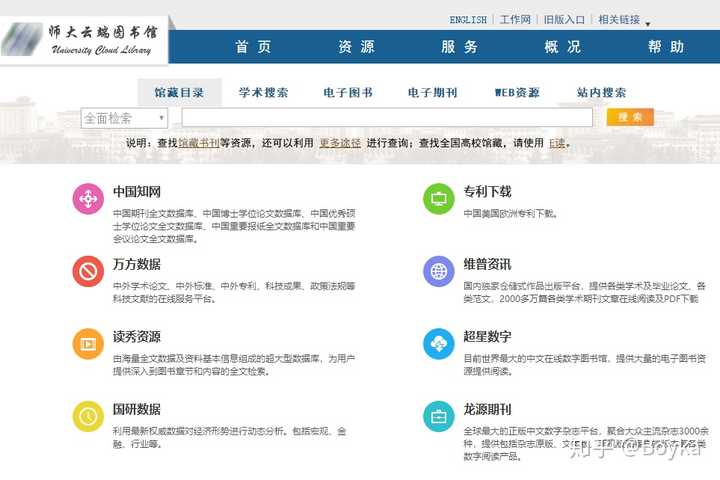Open the 读秀资源 heading
The width and height of the screenshot is (720, 480).
(x=137, y=337)
